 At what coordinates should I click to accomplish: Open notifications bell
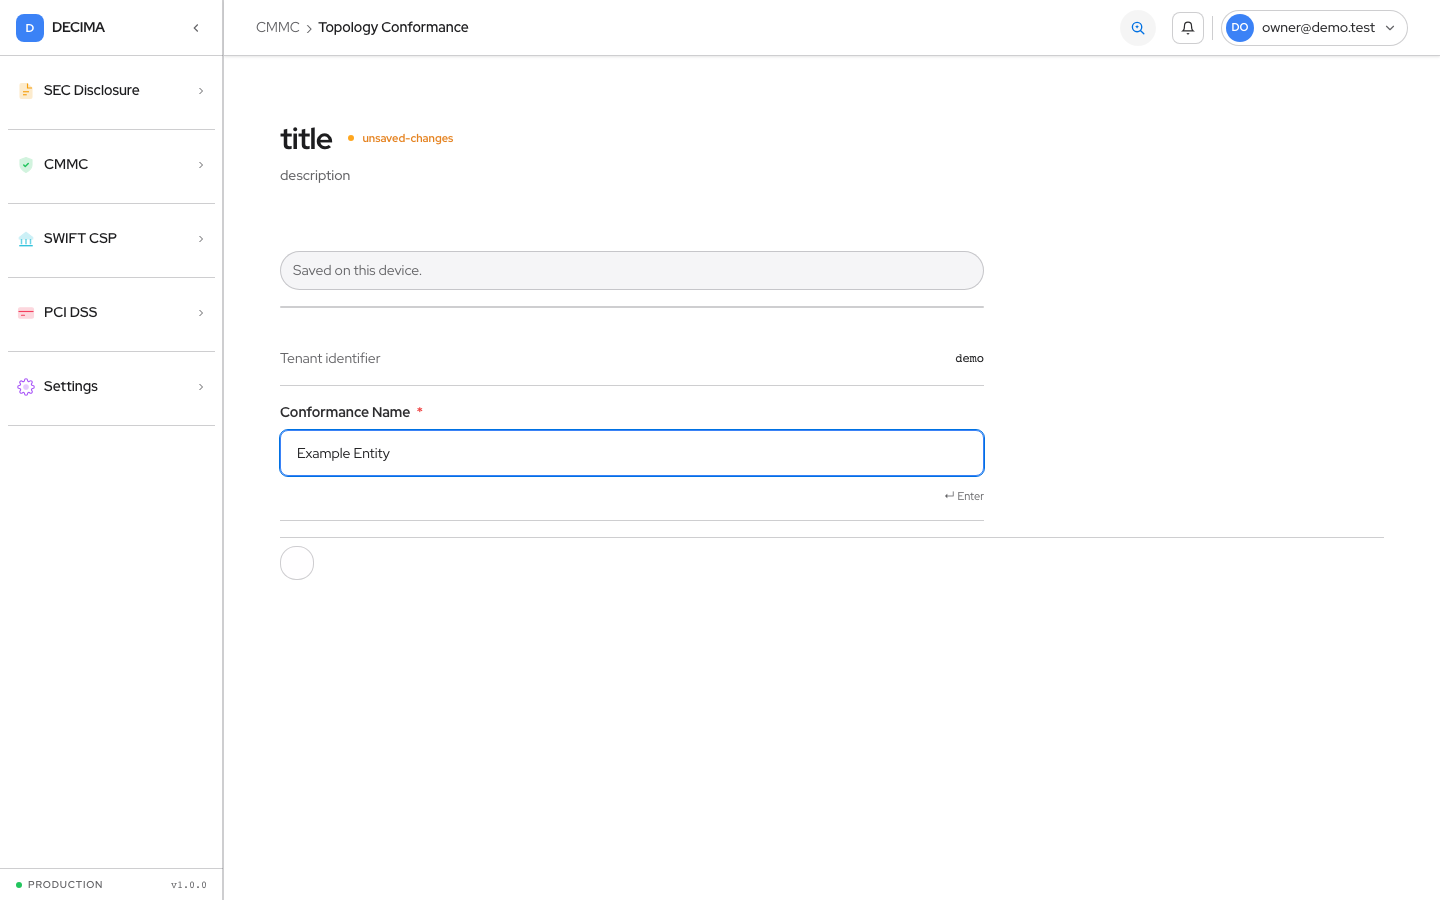(x=1188, y=28)
